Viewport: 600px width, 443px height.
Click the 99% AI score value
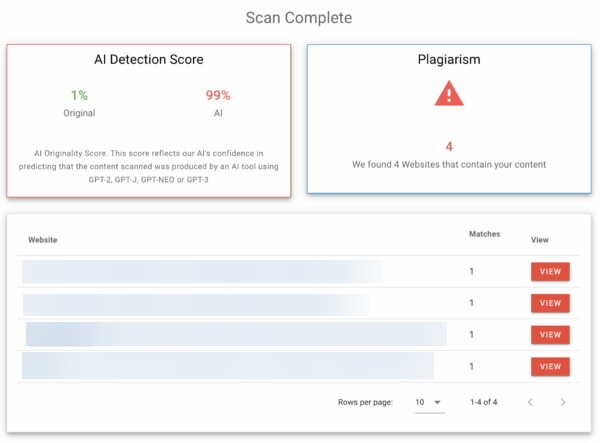click(x=218, y=96)
